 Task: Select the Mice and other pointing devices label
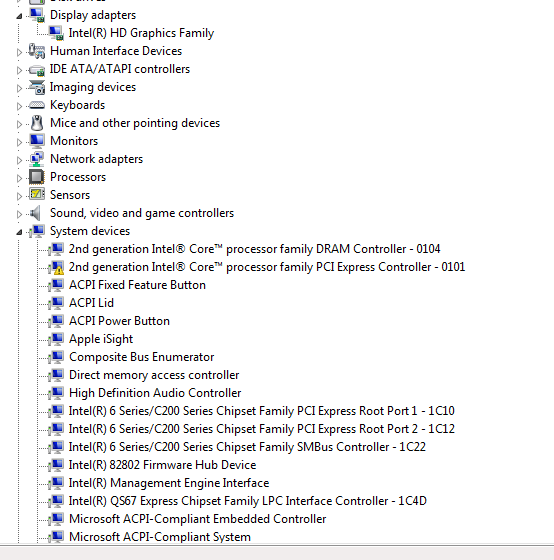[x=135, y=123]
